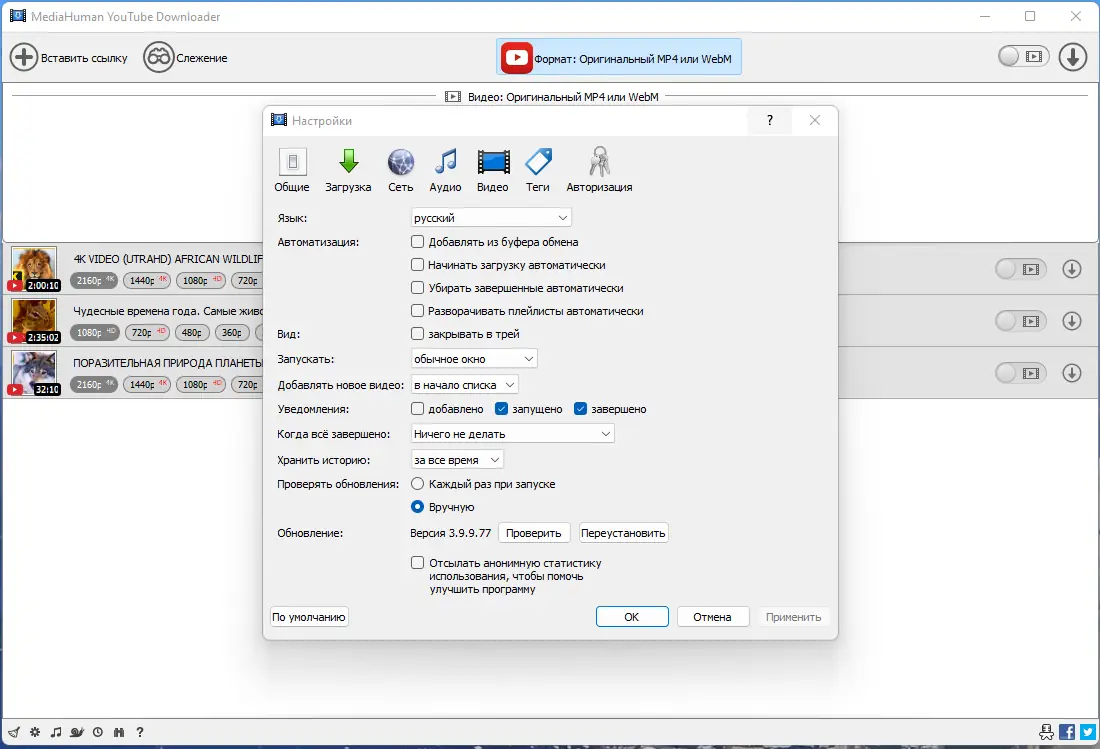Image resolution: width=1100 pixels, height=749 pixels.
Task: Open Хранить историю dropdown
Action: [457, 460]
